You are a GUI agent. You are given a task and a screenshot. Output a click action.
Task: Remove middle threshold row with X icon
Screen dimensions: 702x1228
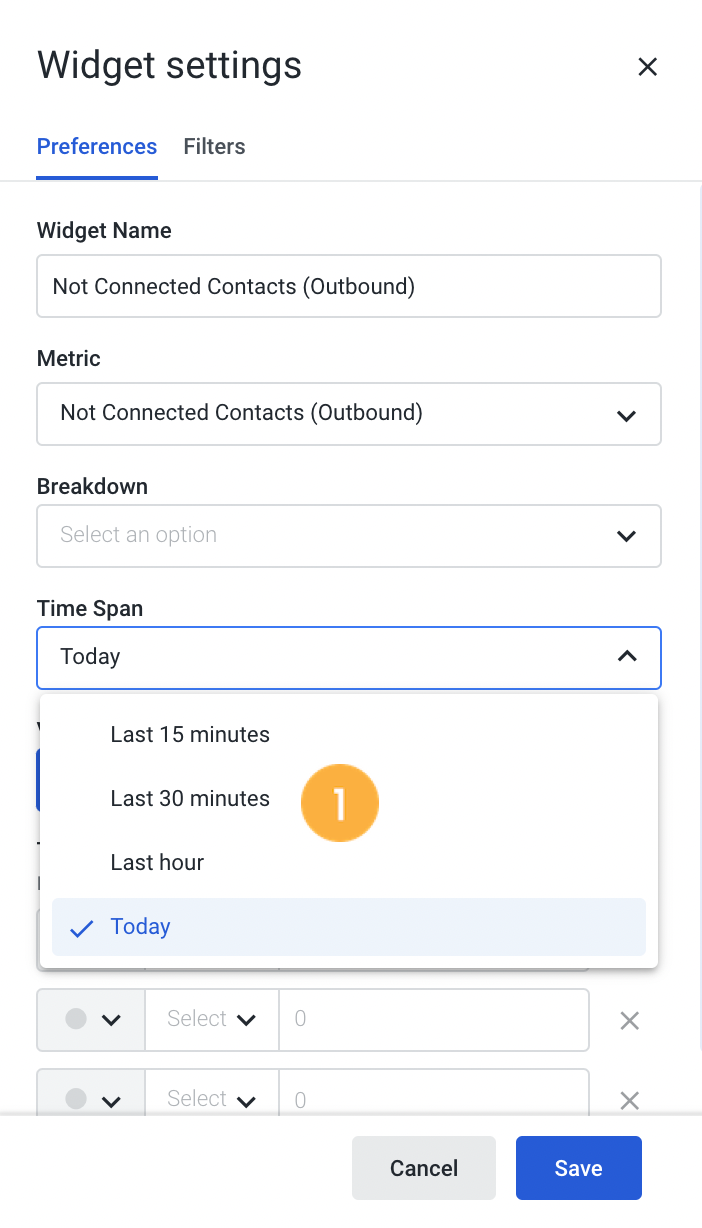pyautogui.click(x=630, y=1021)
